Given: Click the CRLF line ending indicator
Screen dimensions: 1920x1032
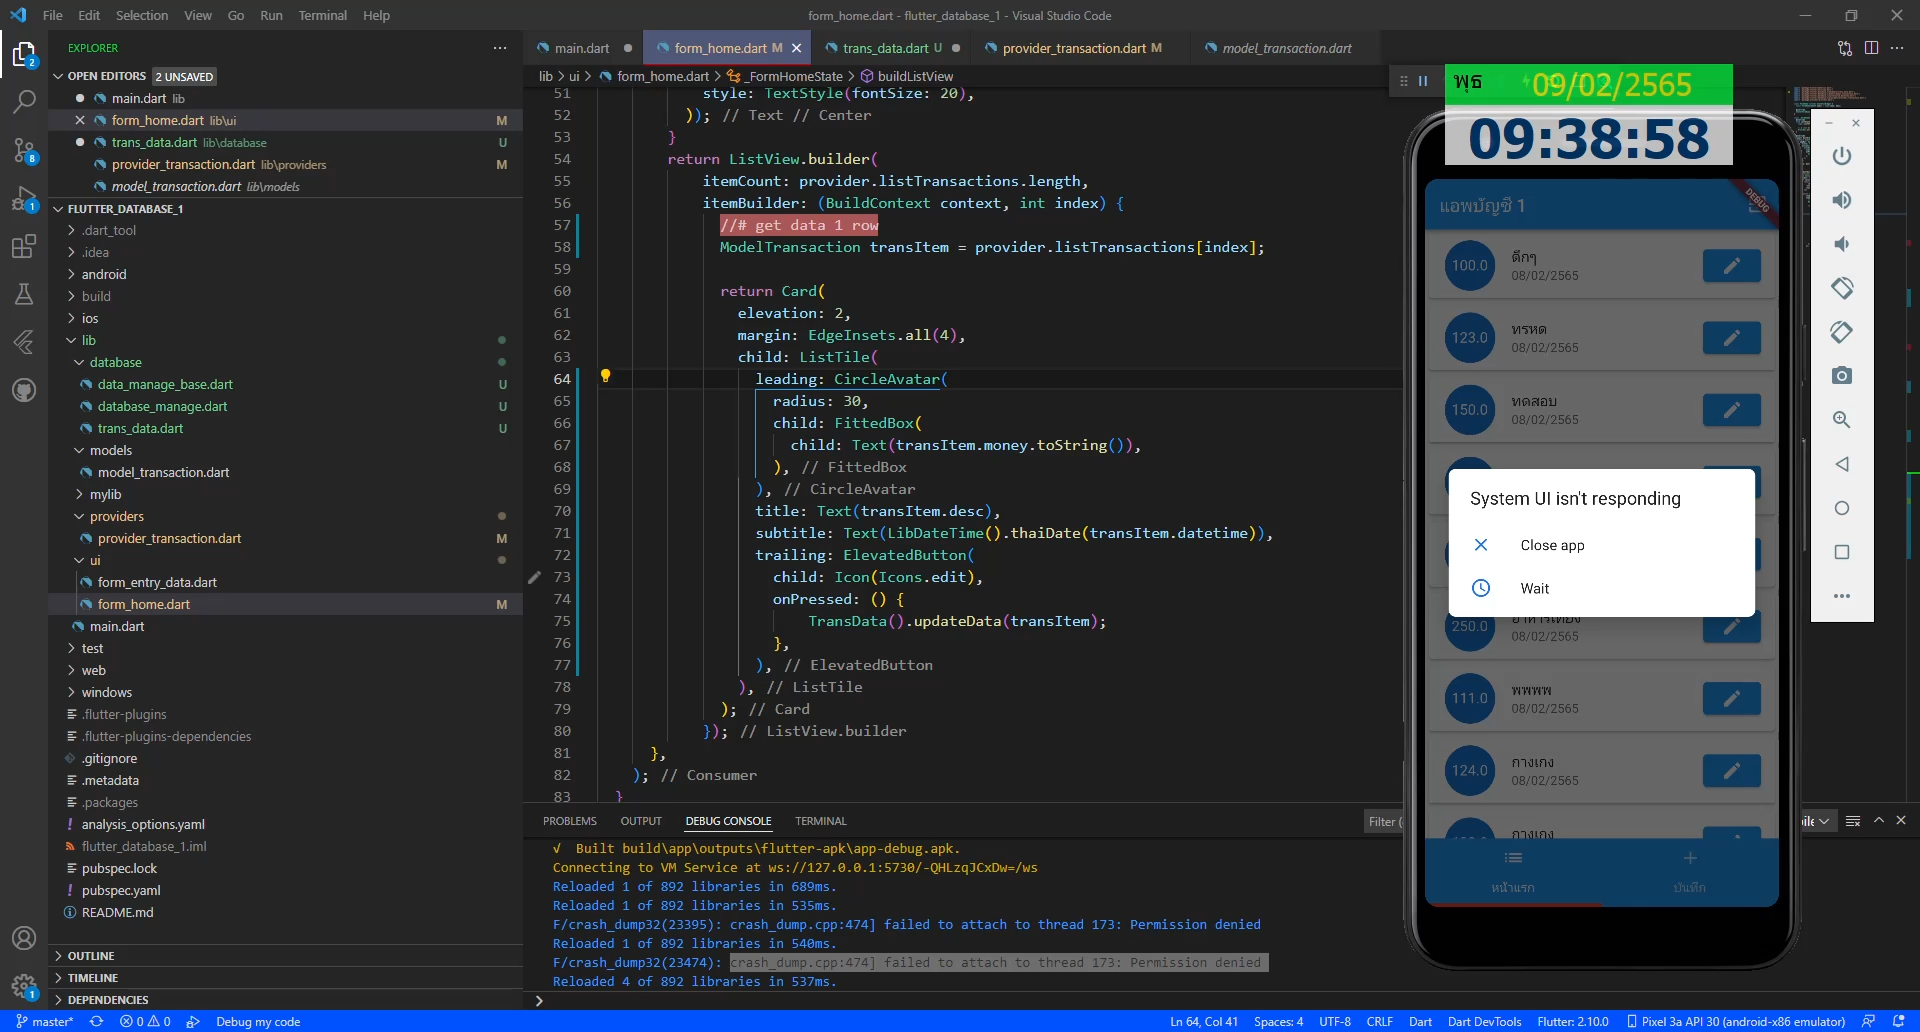Looking at the screenshot, I should (x=1379, y=1021).
